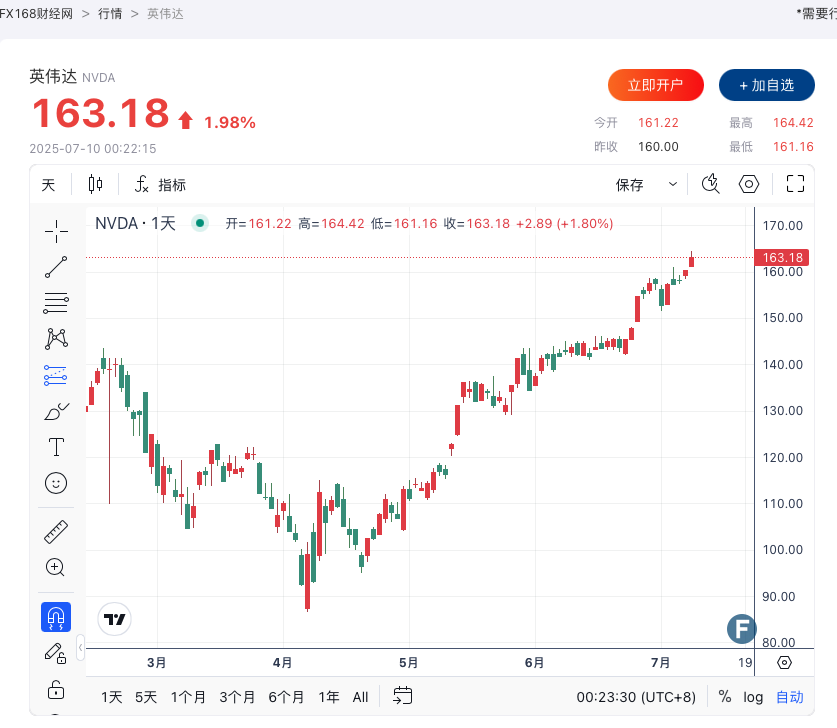Click the 加自选 add to watchlist button
The width and height of the screenshot is (837, 728).
pos(767,85)
